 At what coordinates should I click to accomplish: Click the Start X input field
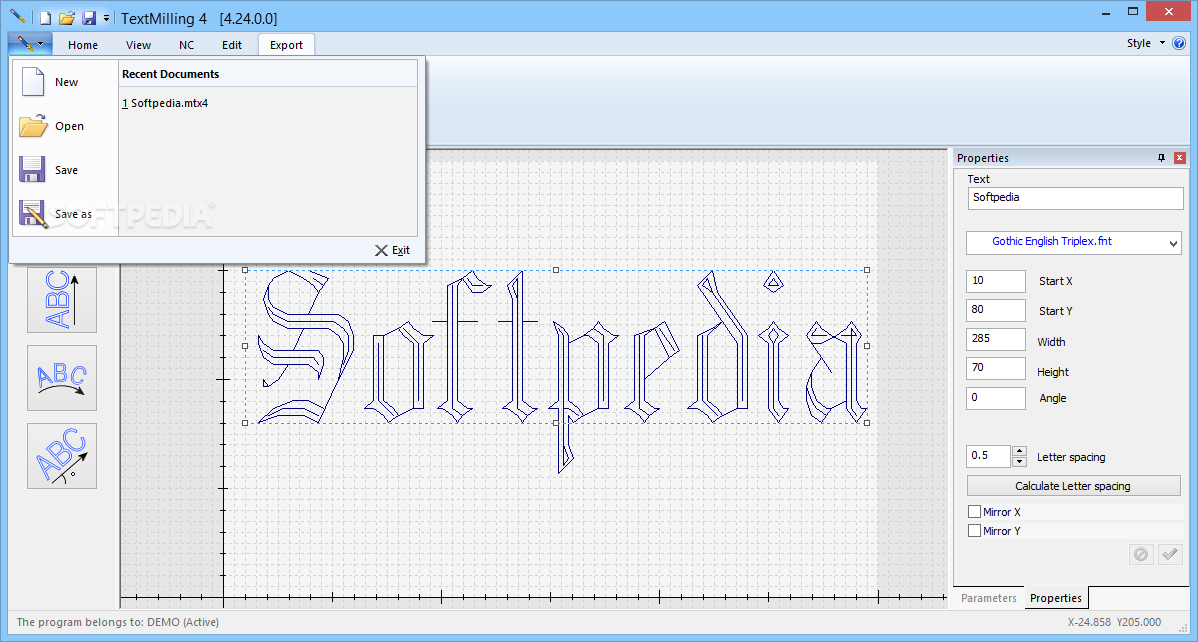point(996,281)
